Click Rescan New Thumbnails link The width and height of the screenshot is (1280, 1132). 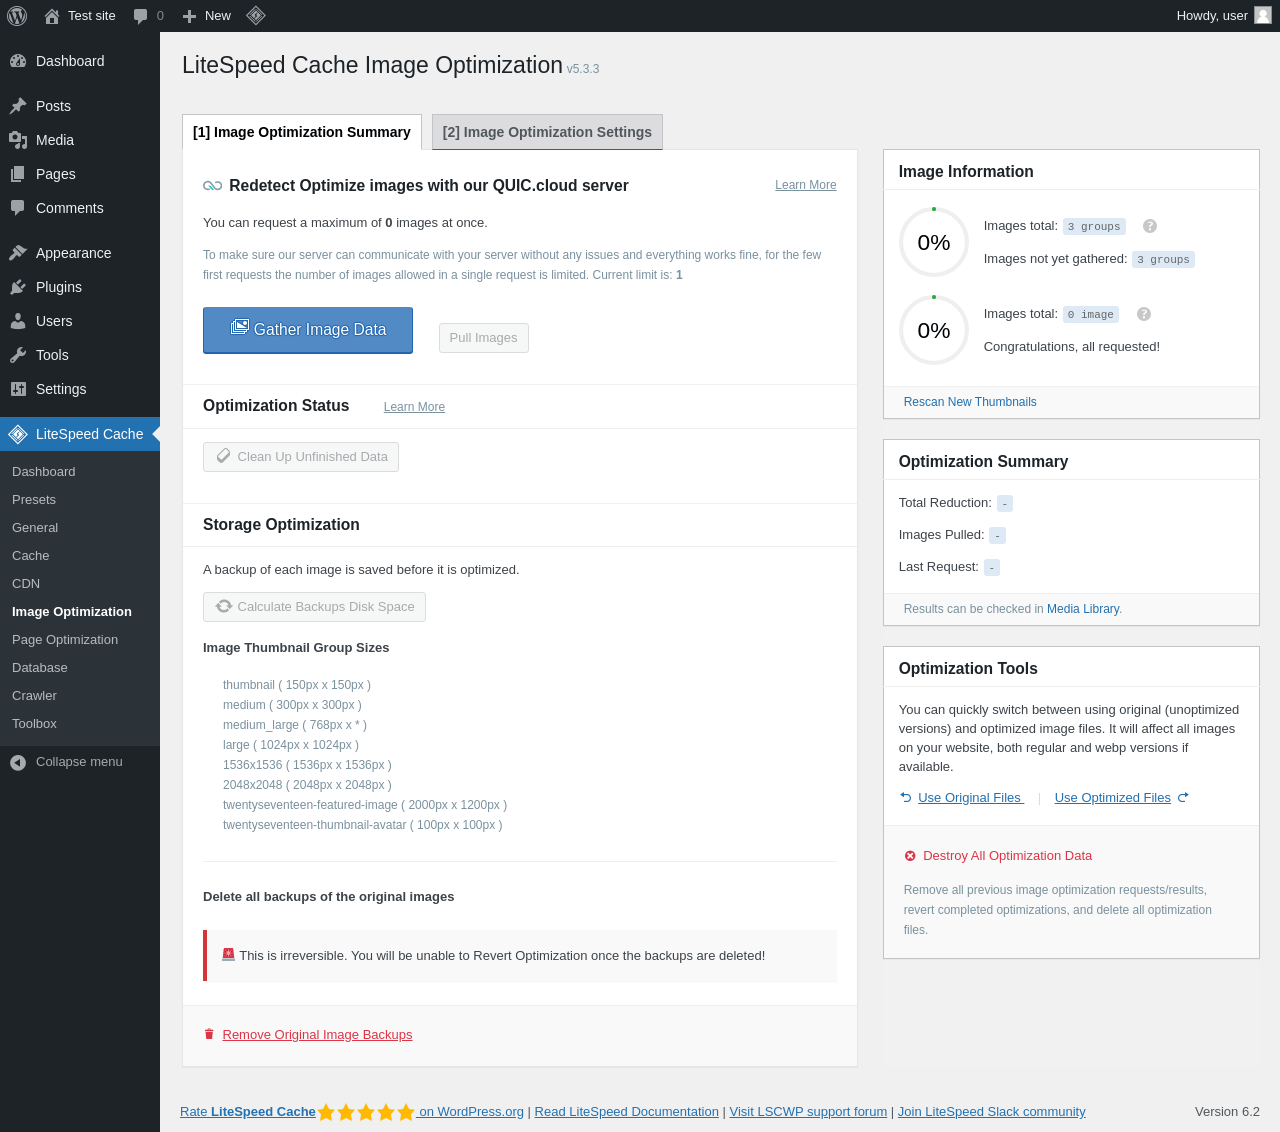coord(970,402)
